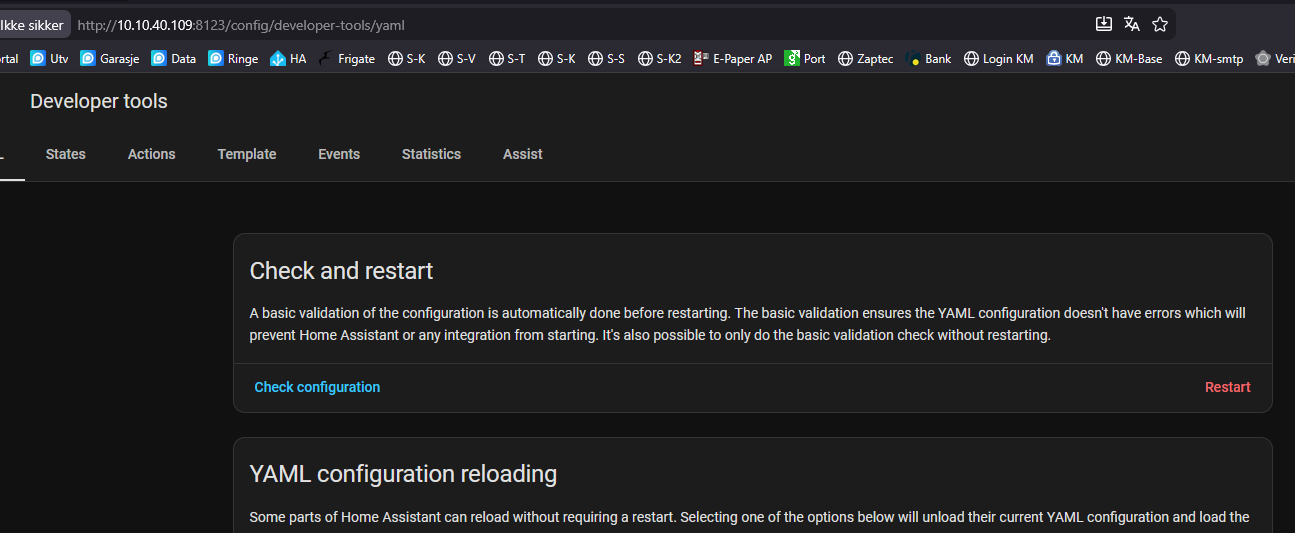
Task: Open the Zaptec bookmark
Action: (x=866, y=59)
